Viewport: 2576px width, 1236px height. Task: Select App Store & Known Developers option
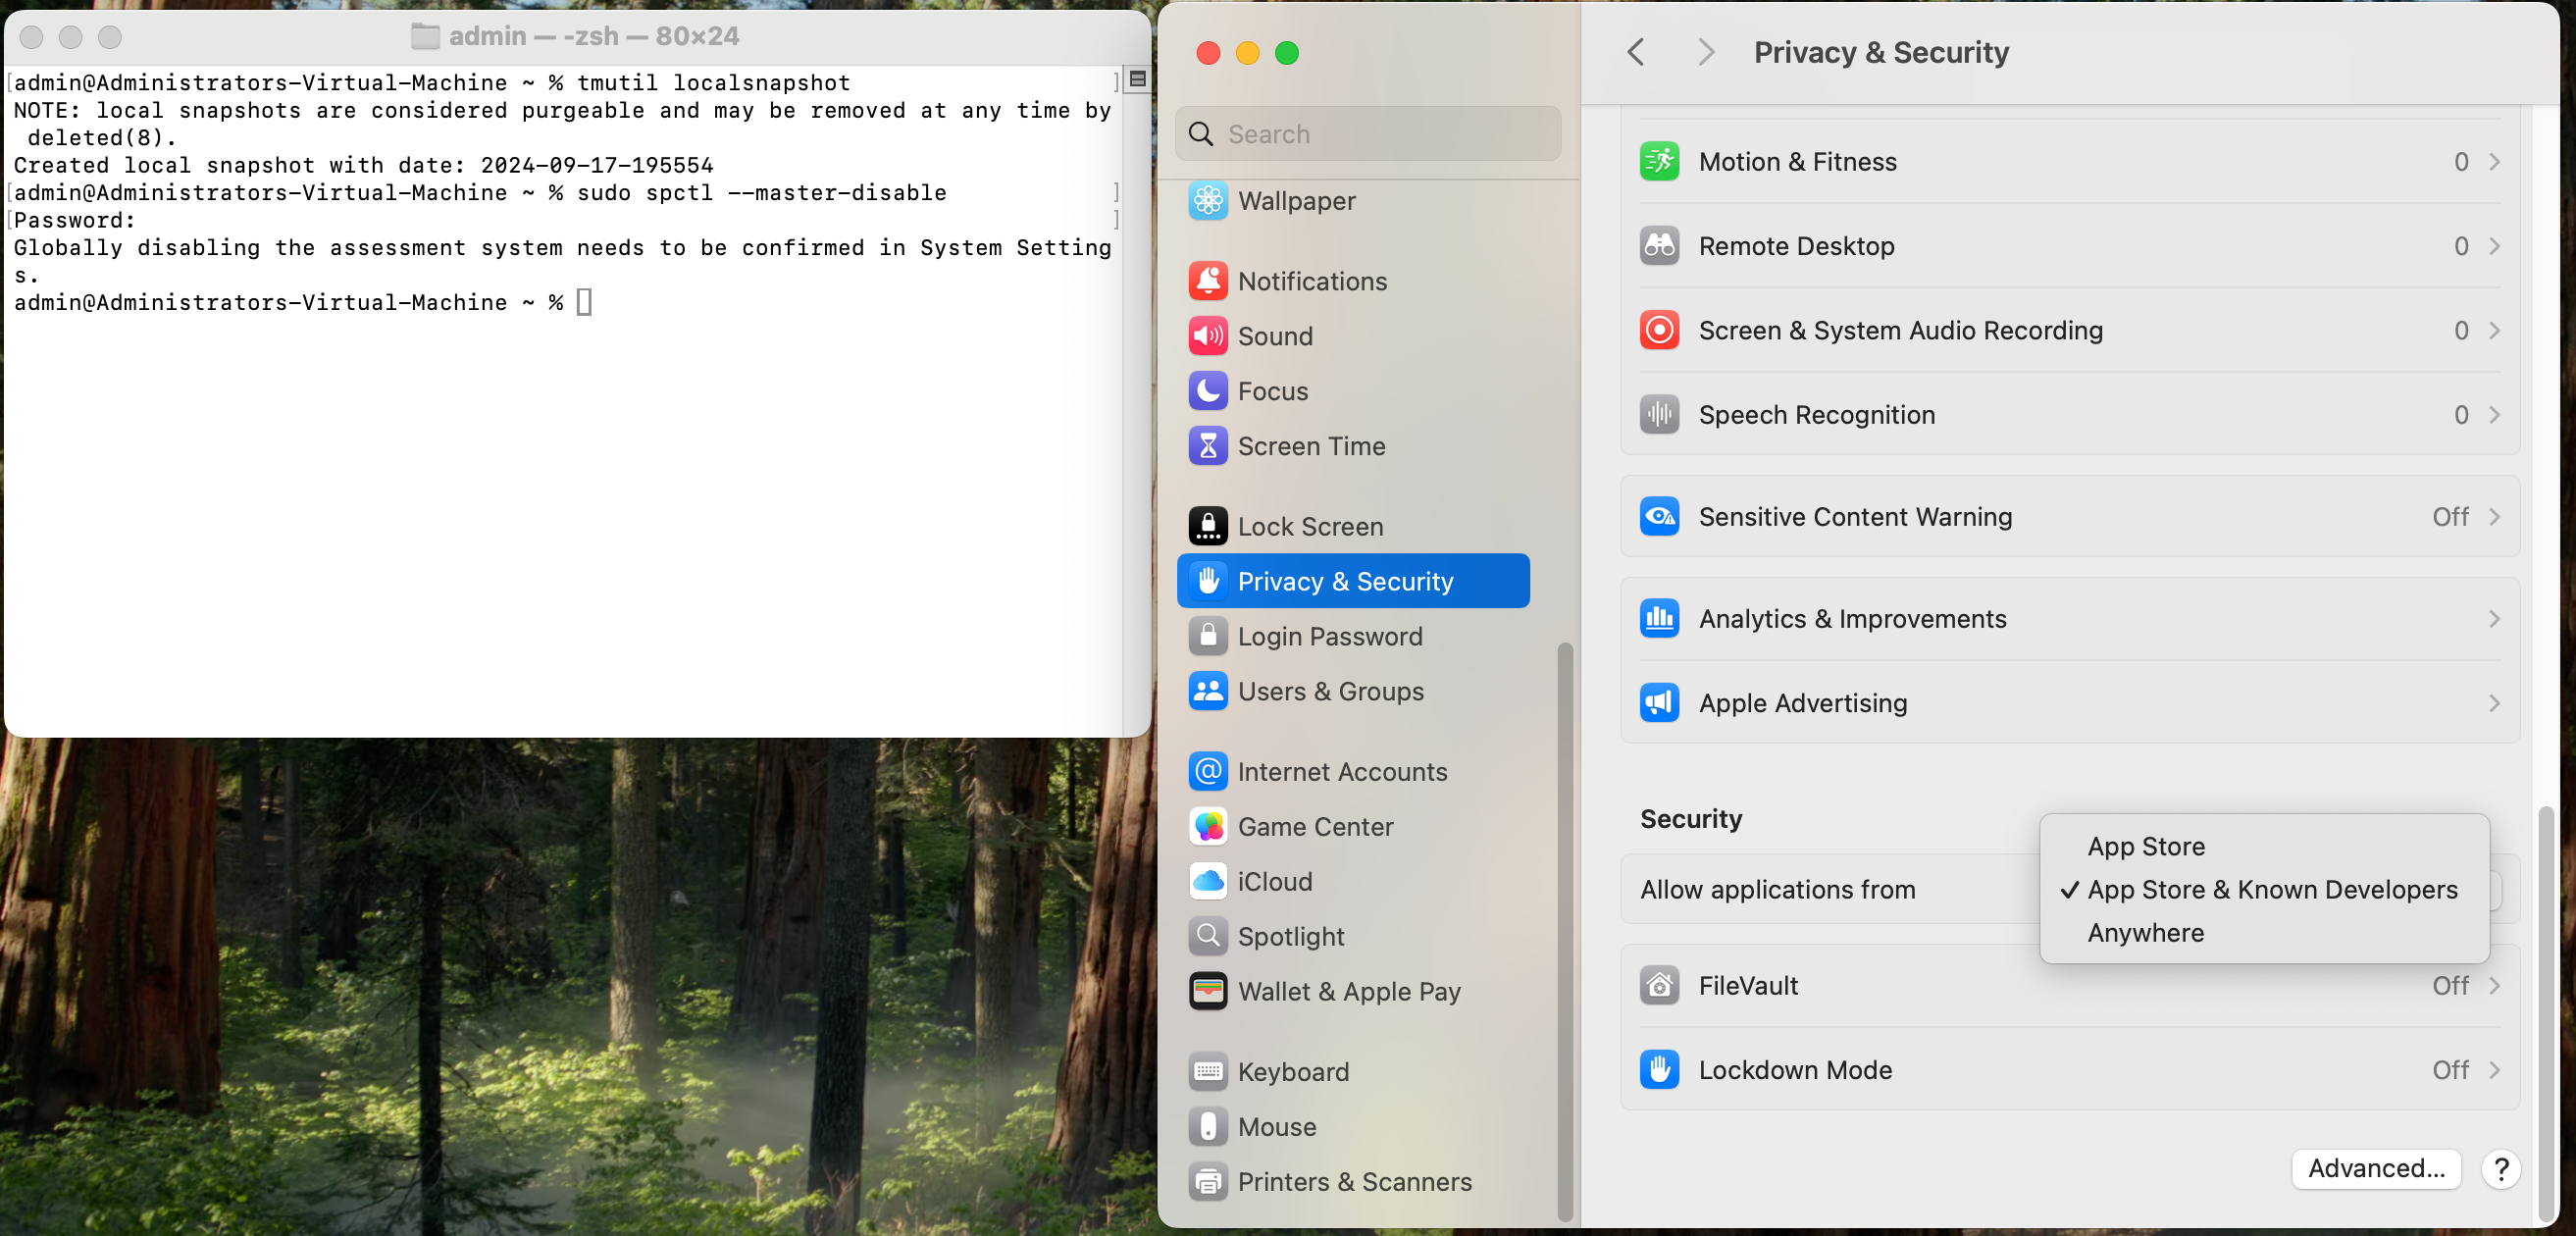click(2271, 889)
